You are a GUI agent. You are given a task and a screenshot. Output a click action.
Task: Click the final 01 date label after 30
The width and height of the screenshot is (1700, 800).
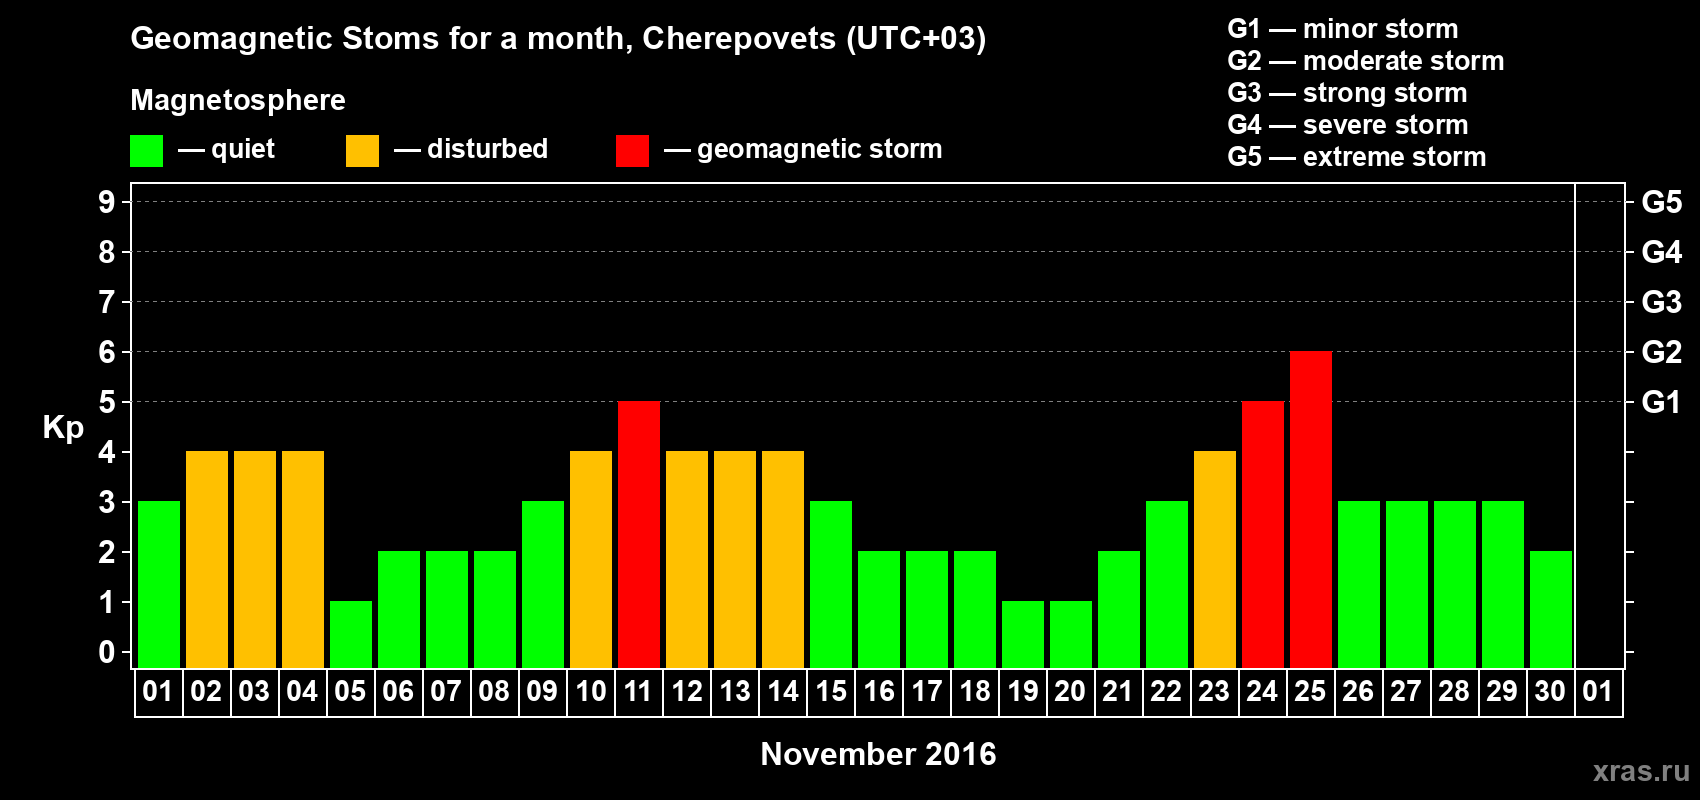1598,692
